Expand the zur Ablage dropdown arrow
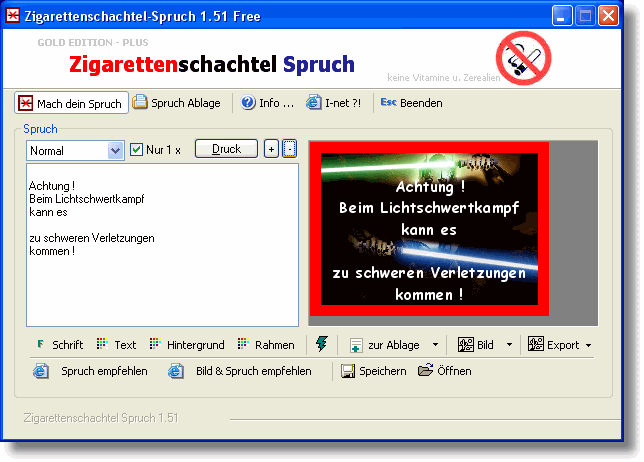 [x=435, y=345]
